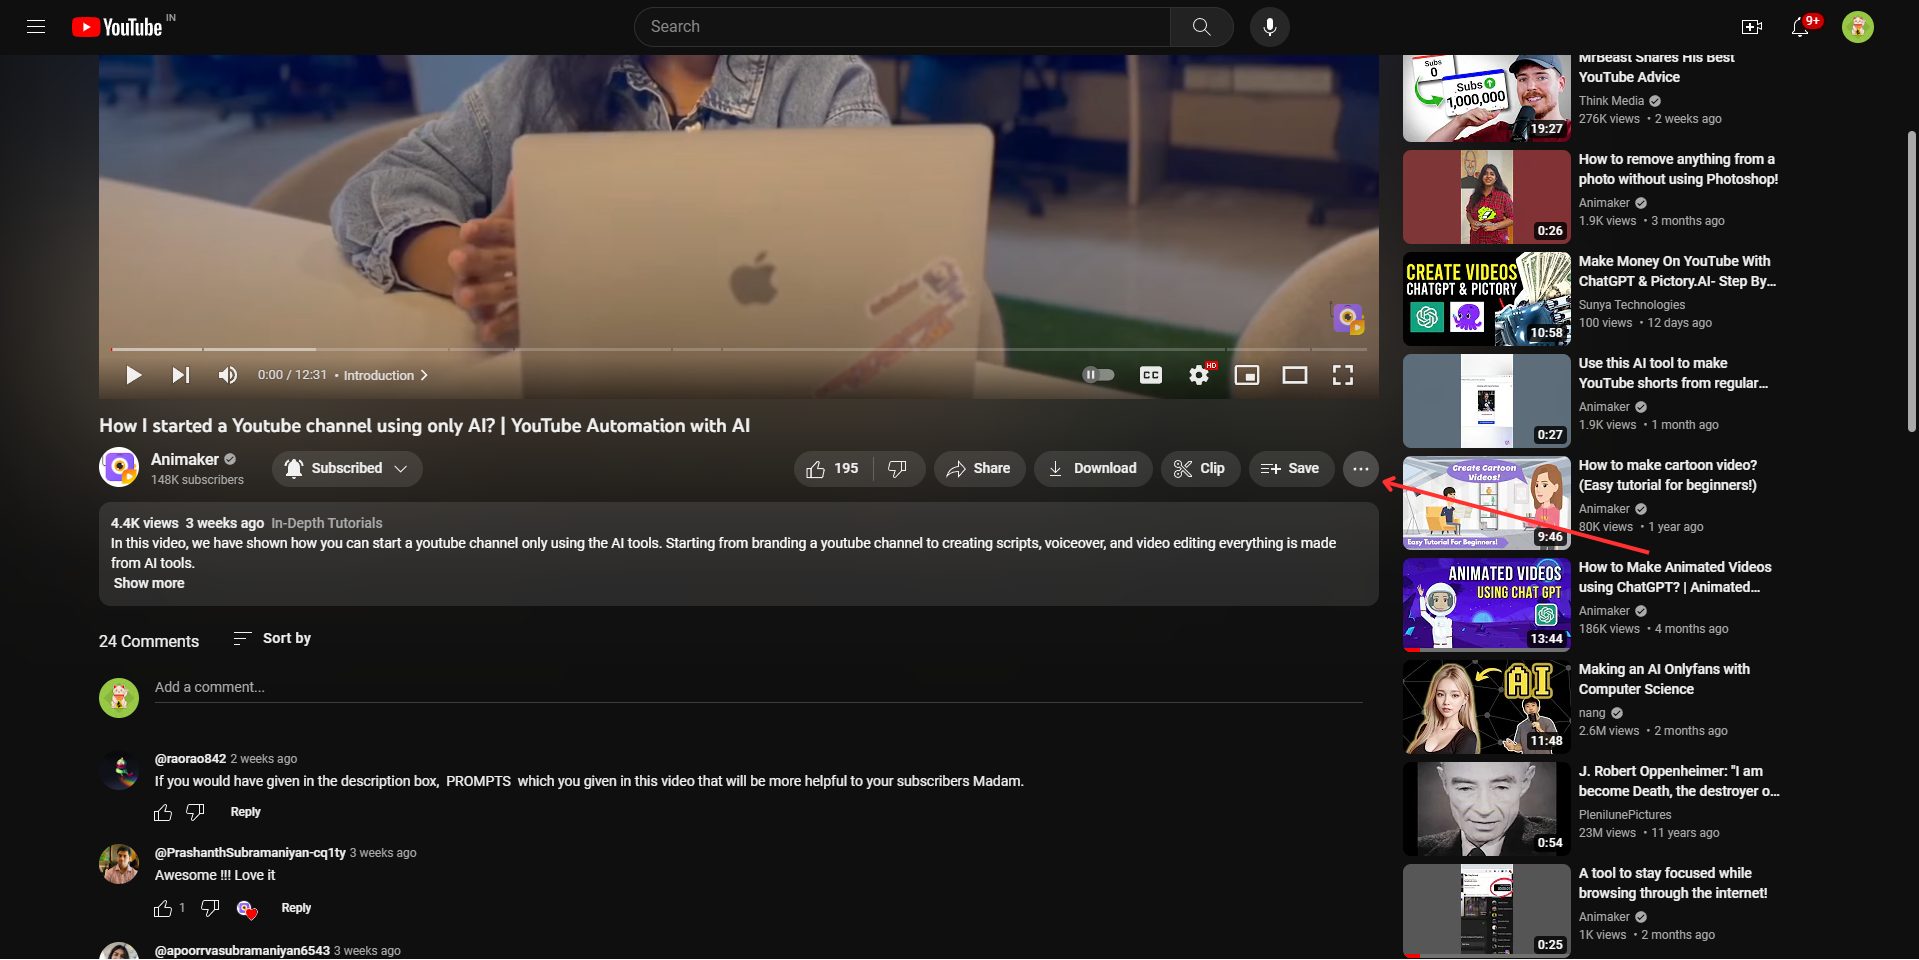Click the search magnifier button
Screen dimensions: 1919x960
(x=1201, y=27)
